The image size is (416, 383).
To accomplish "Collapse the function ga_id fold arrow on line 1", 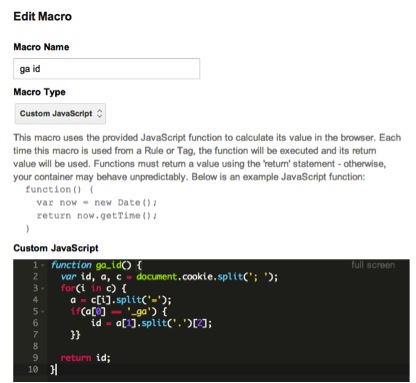I will point(43,266).
